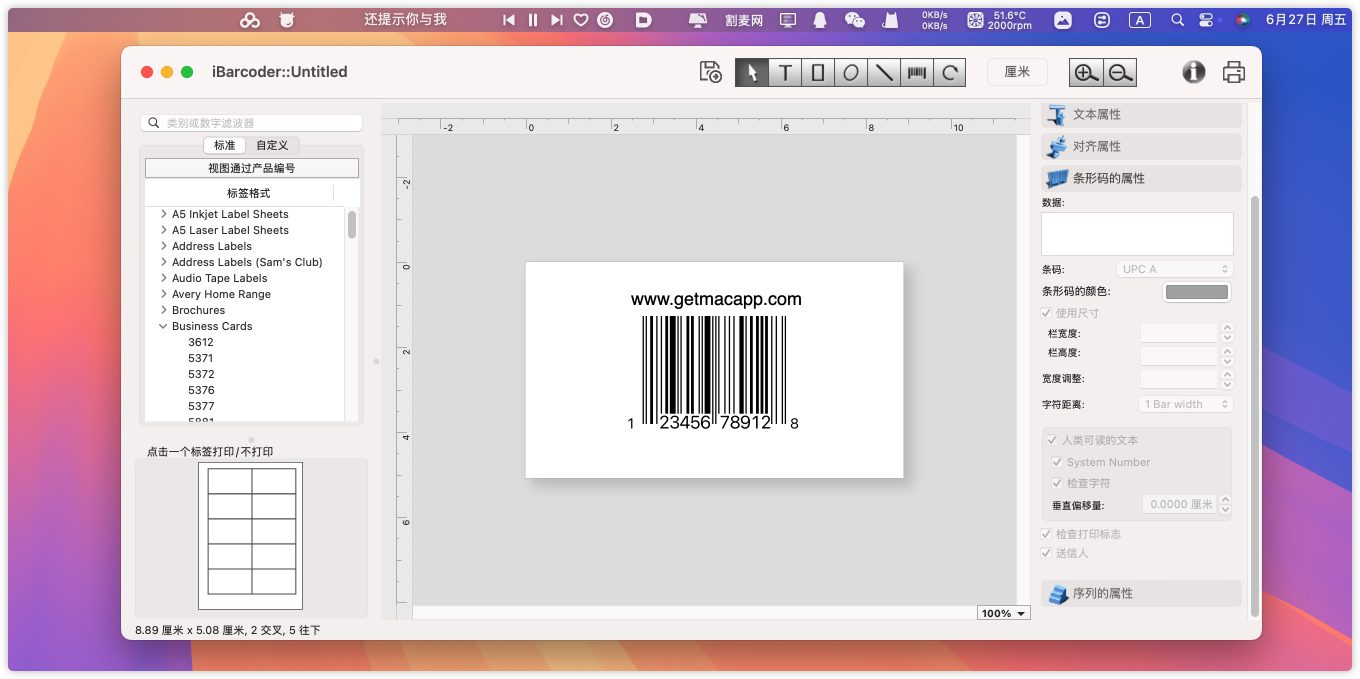Image resolution: width=1360 pixels, height=679 pixels.
Task: Collapse the Business Cards category
Action: tap(163, 326)
